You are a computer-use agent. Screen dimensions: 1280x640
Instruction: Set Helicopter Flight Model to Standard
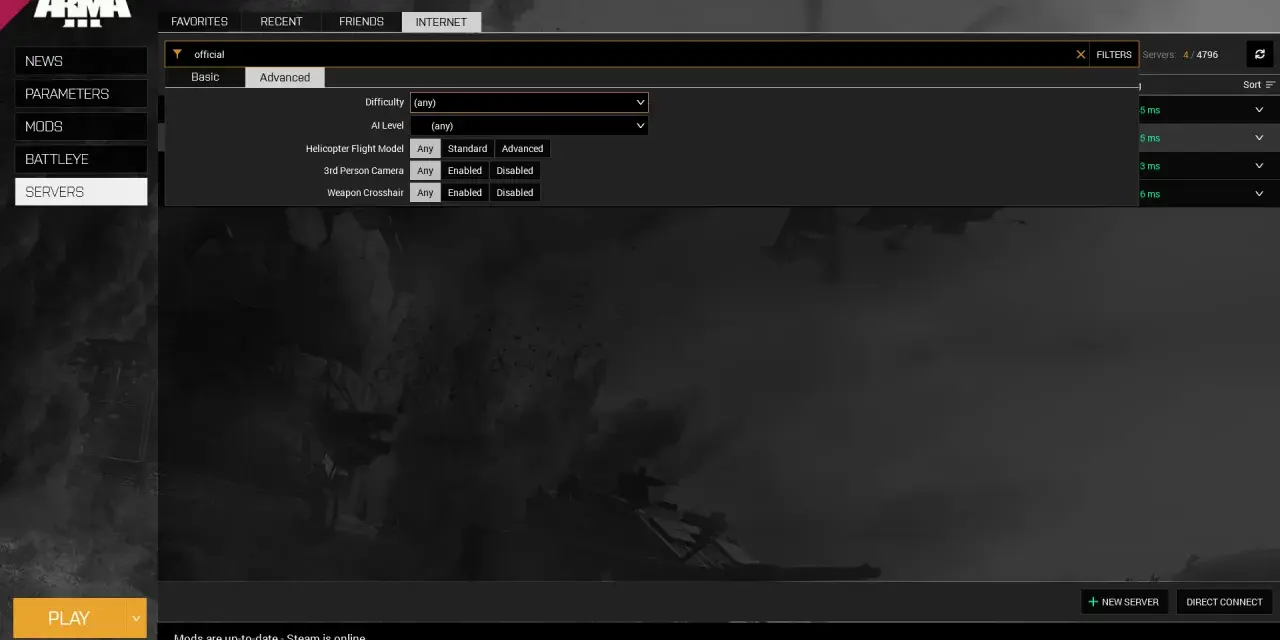coord(467,149)
